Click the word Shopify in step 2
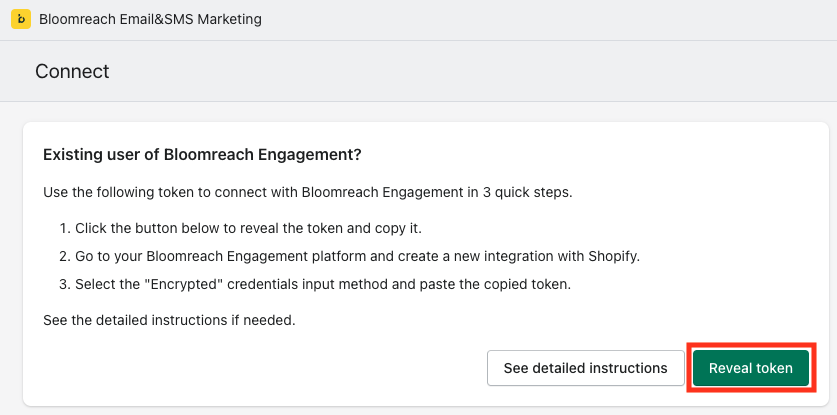Screen dimensions: 837x415 tap(611, 256)
